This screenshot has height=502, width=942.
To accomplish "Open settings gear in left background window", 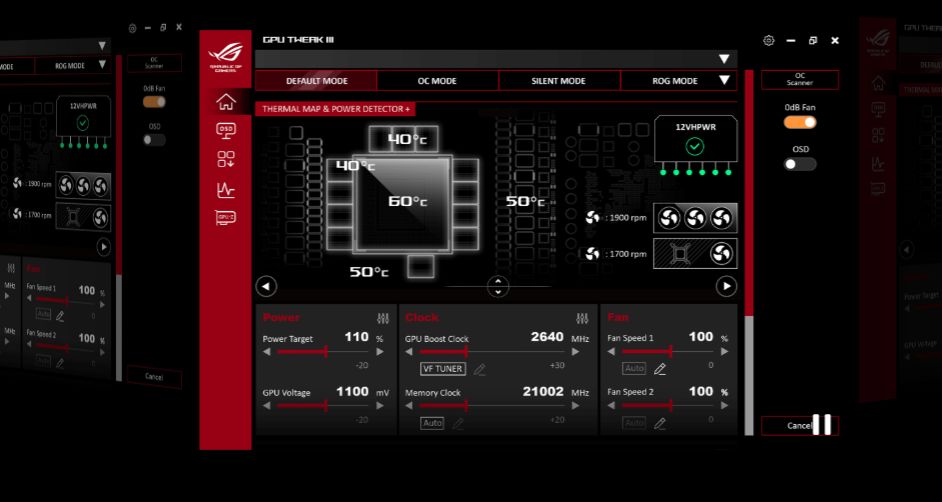I will pyautogui.click(x=132, y=28).
